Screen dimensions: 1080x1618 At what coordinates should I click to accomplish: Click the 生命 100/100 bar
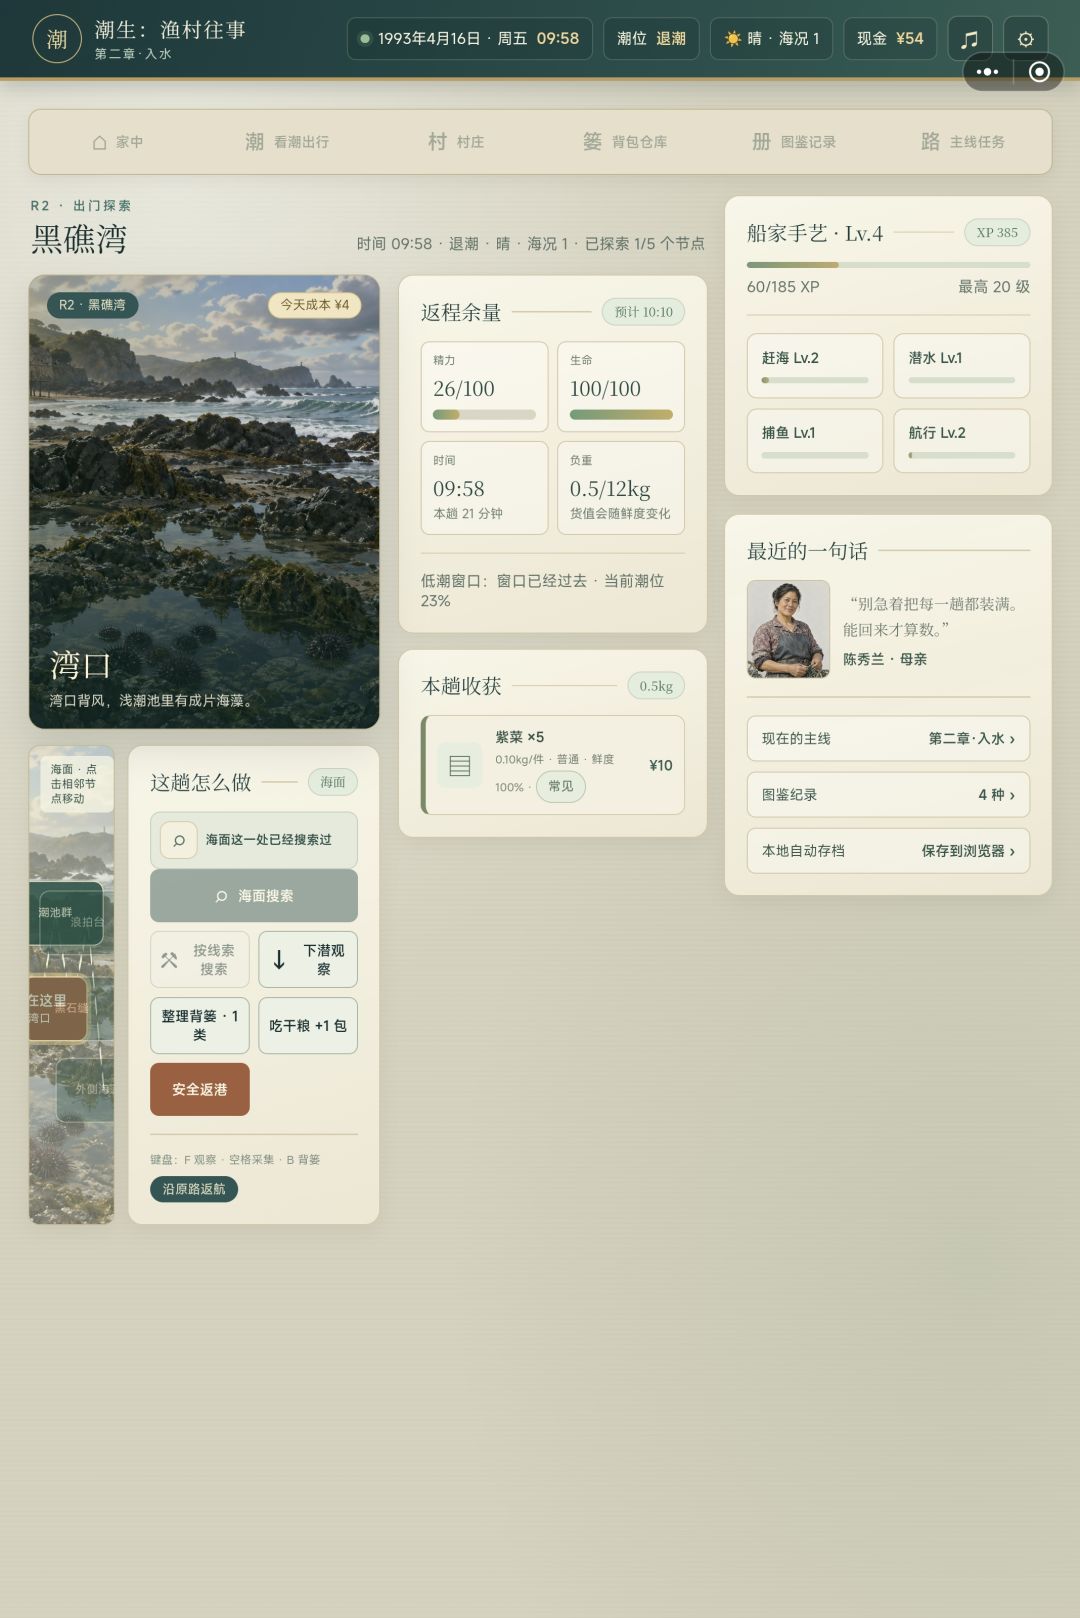click(x=621, y=415)
